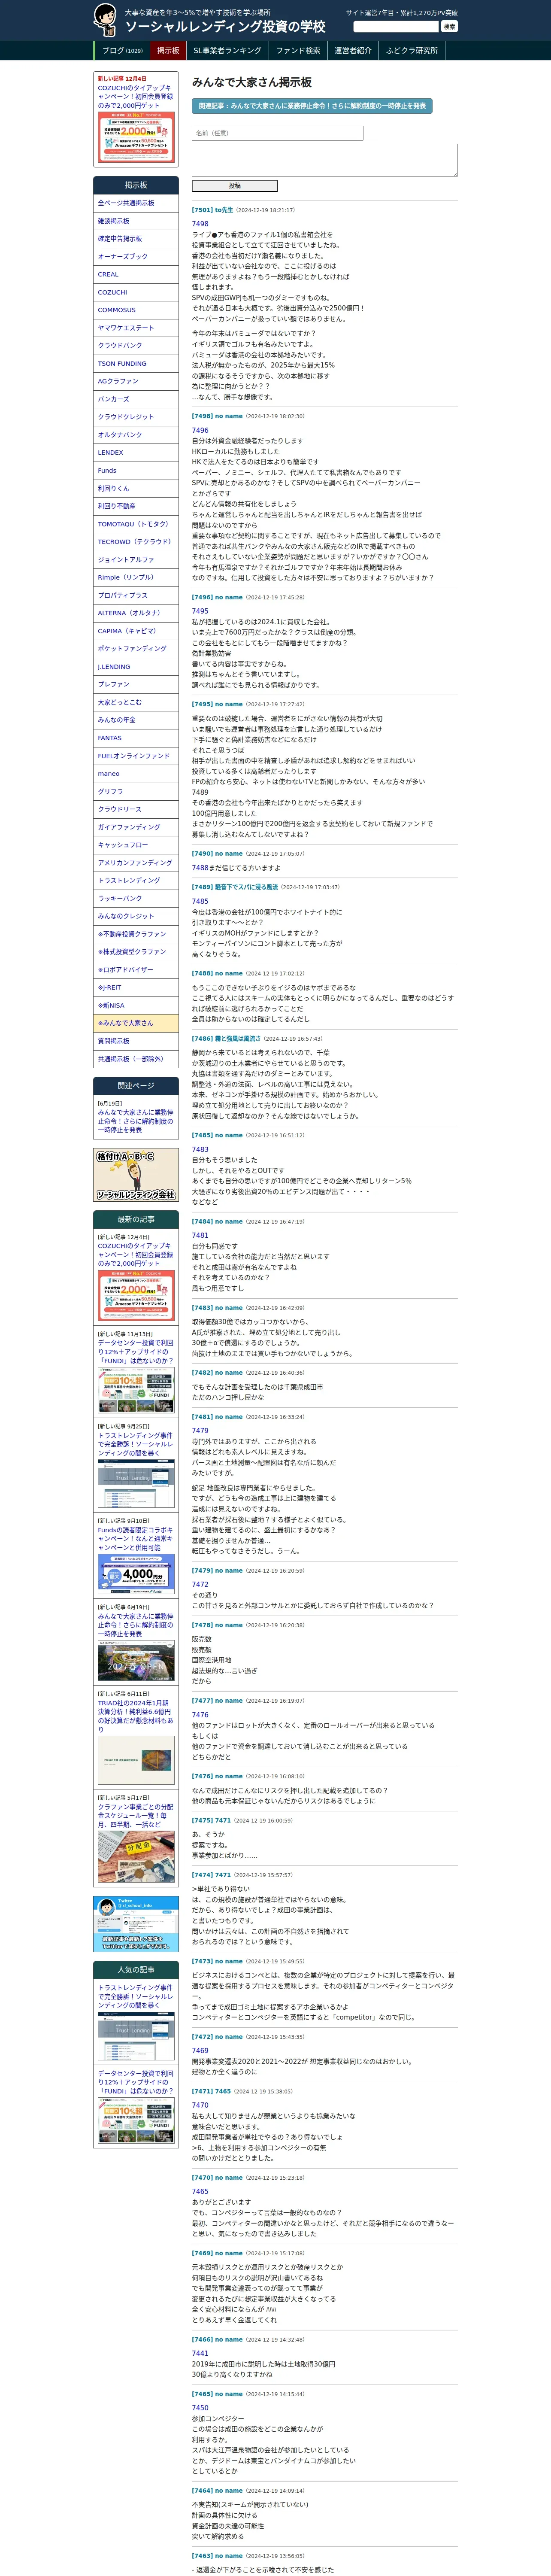The image size is (551, 2576).
Task: Click the 検索 search button
Action: click(x=449, y=27)
